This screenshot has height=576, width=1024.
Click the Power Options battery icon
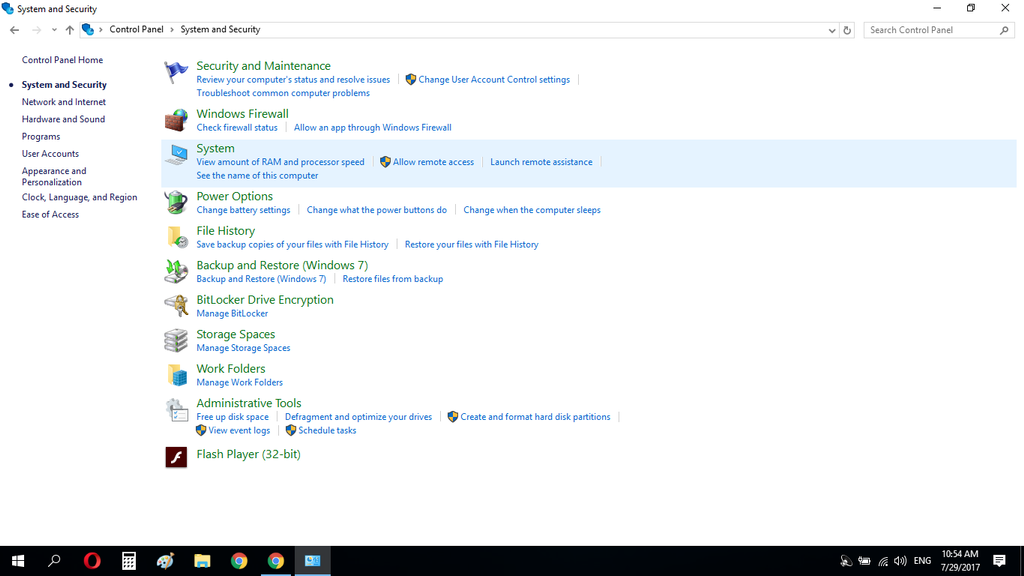point(176,202)
